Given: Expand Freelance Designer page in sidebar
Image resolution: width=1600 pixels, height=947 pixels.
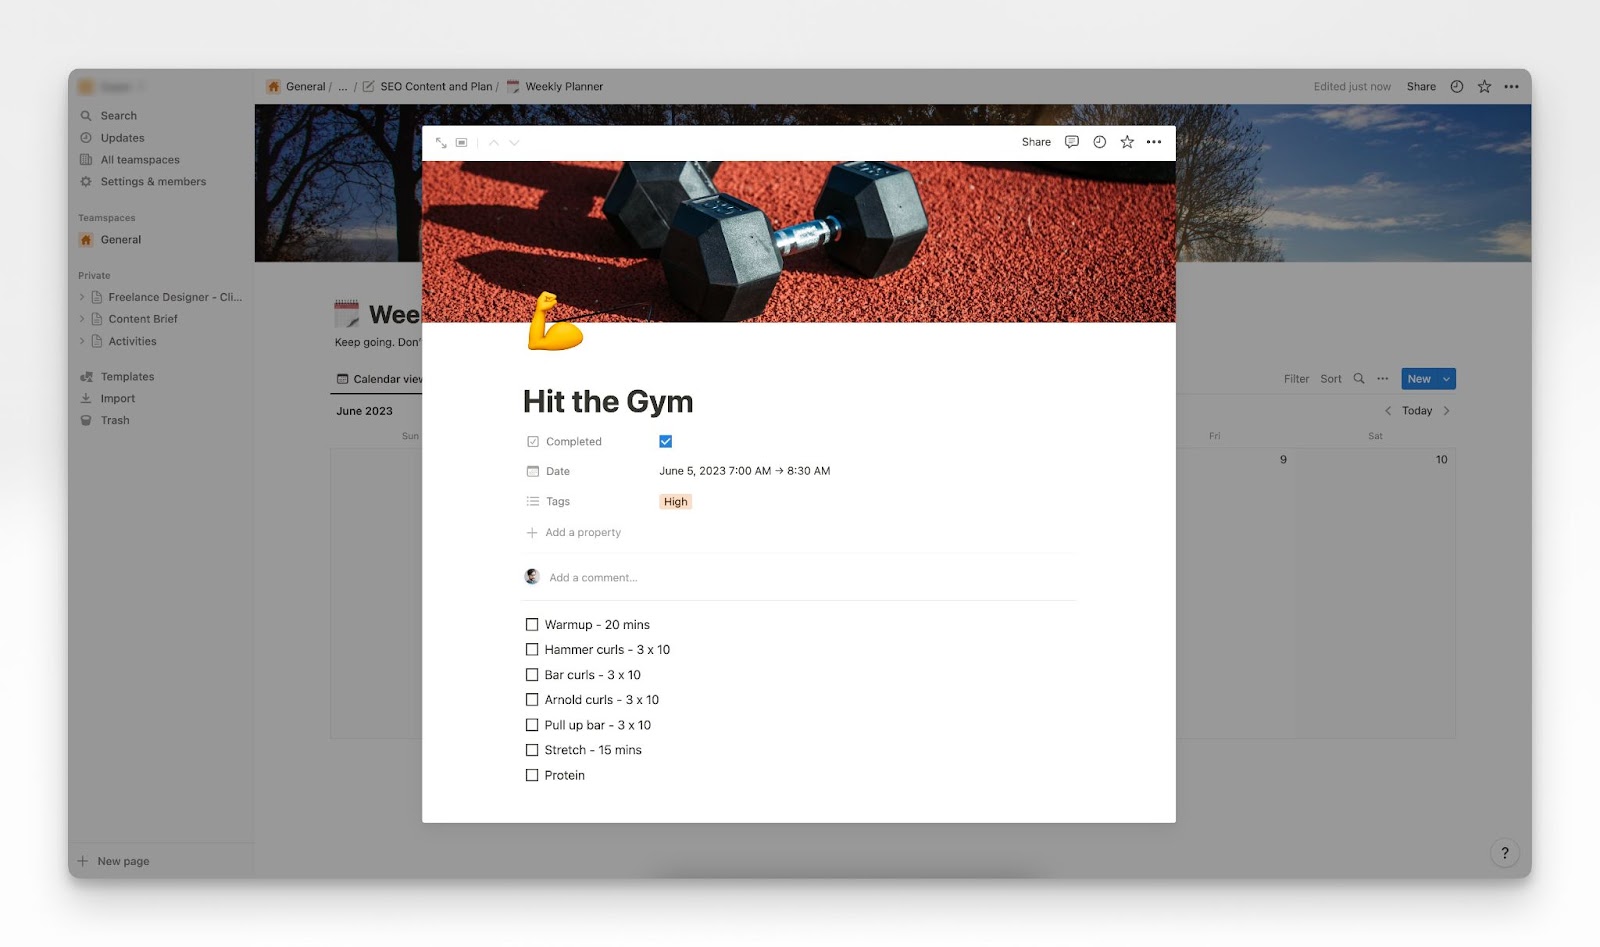Looking at the screenshot, I should 82,297.
